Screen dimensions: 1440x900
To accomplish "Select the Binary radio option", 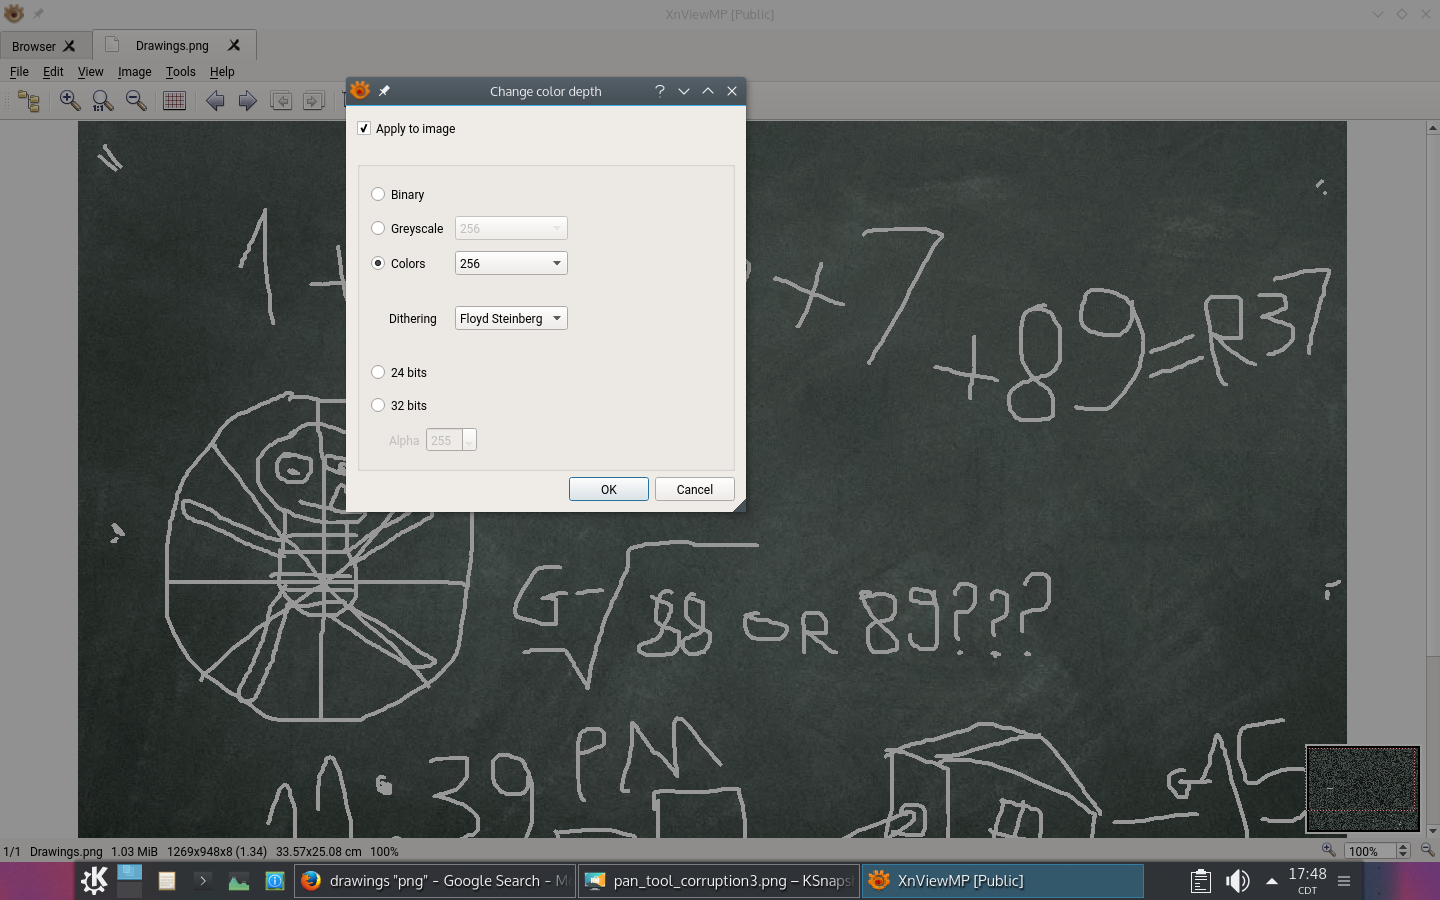I will (x=378, y=194).
